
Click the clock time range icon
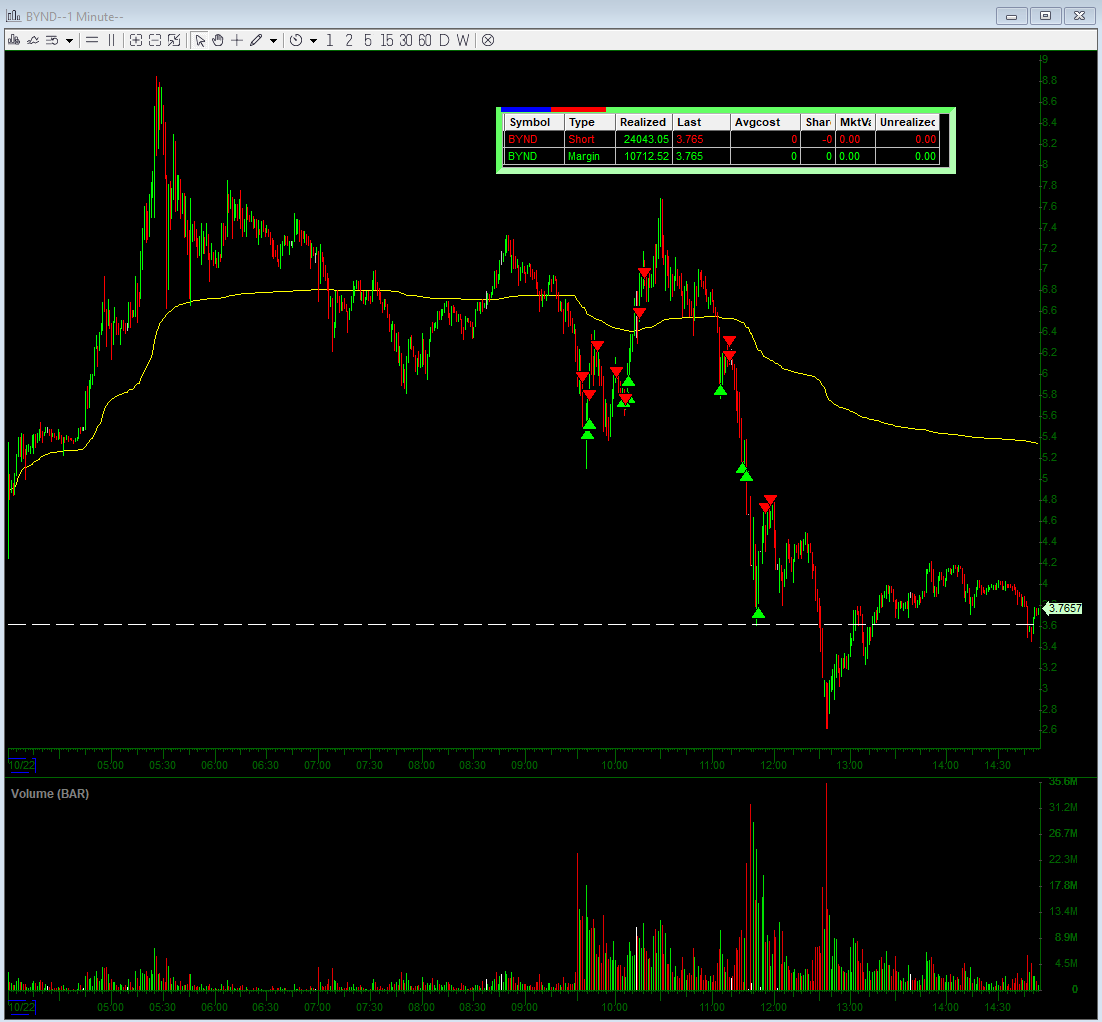tap(296, 40)
